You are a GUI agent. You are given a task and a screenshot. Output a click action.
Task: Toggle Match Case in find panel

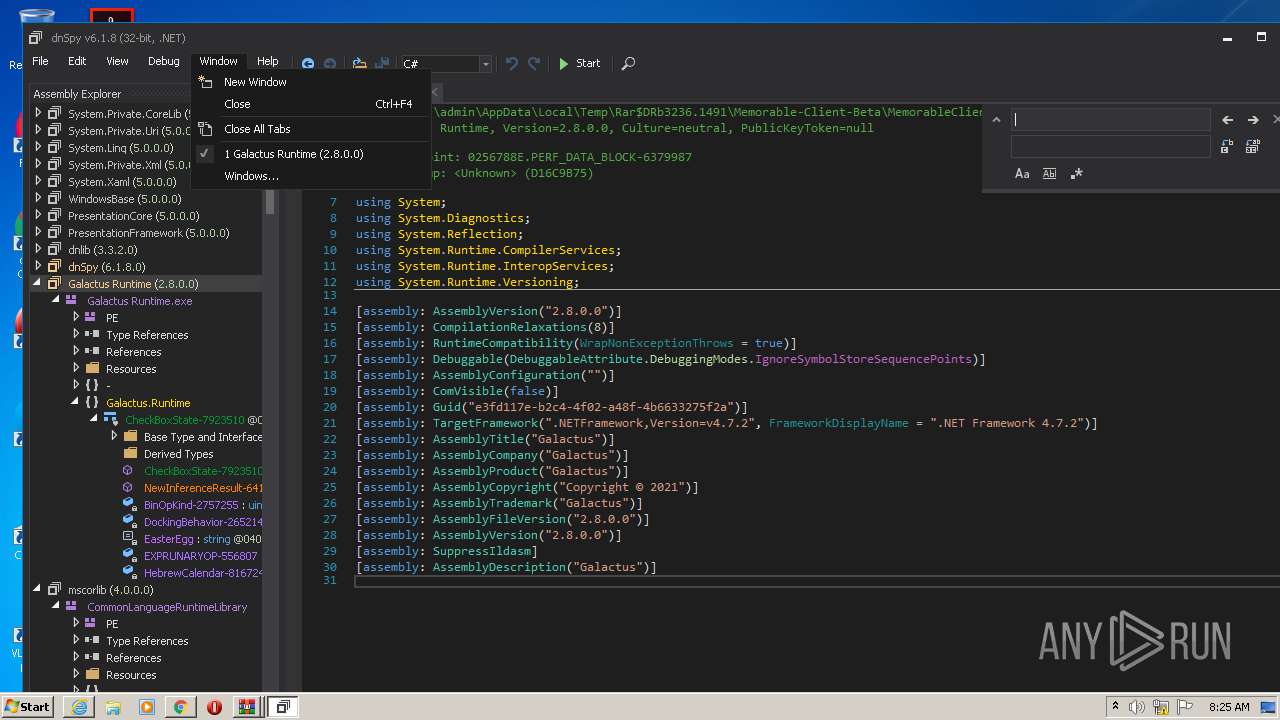coord(1022,173)
